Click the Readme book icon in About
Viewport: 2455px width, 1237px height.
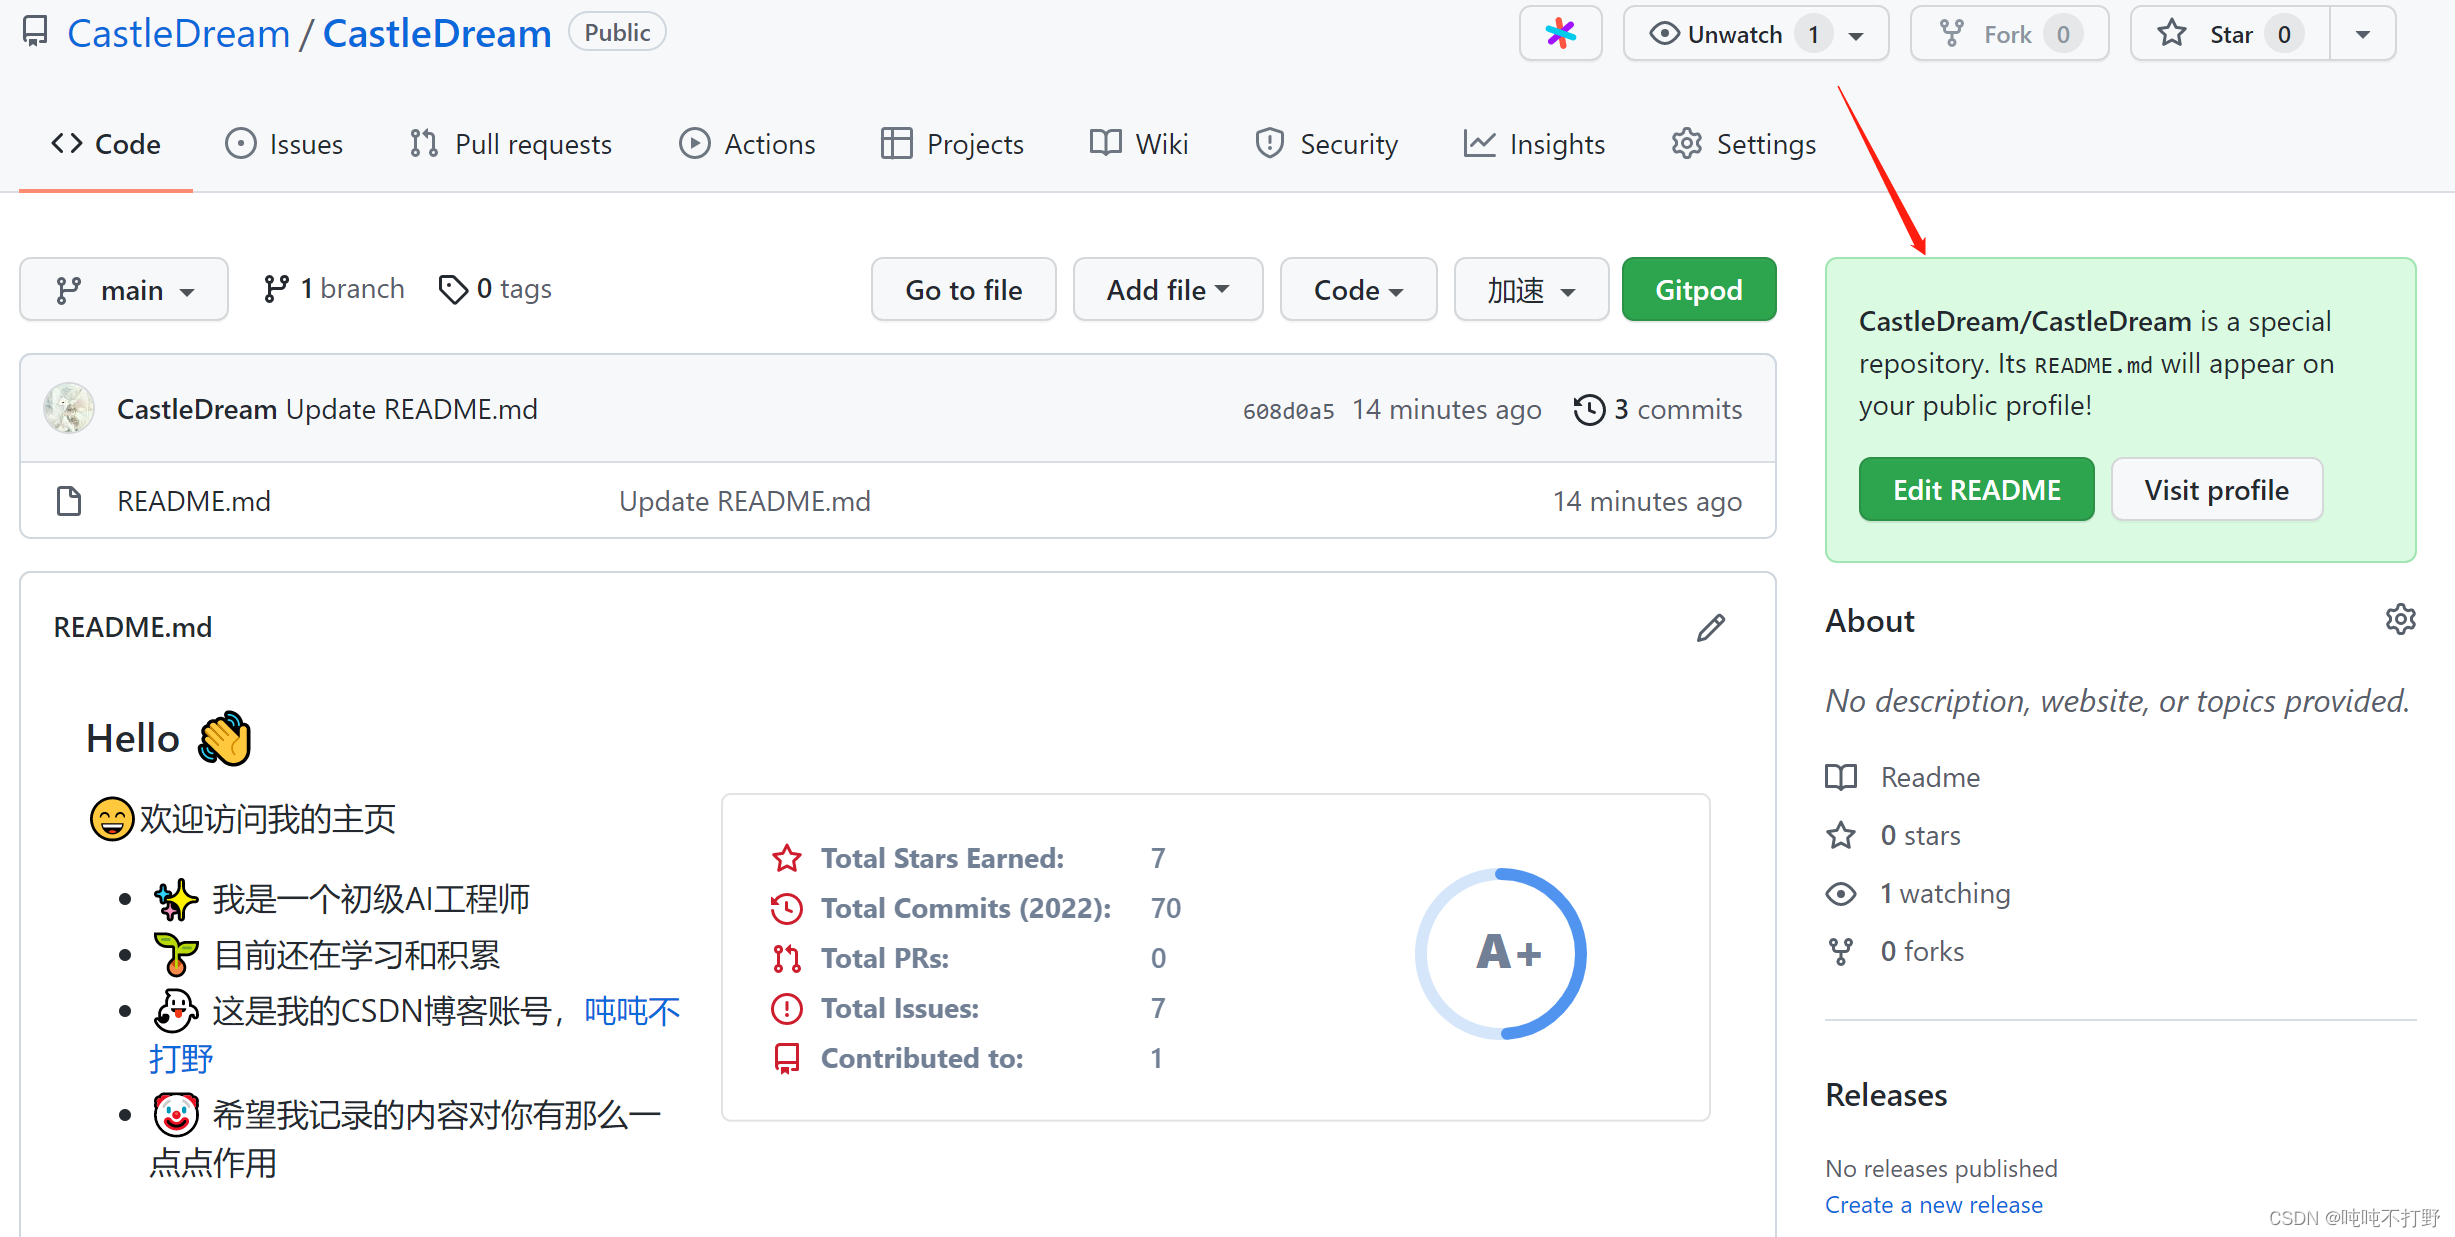tap(1841, 777)
